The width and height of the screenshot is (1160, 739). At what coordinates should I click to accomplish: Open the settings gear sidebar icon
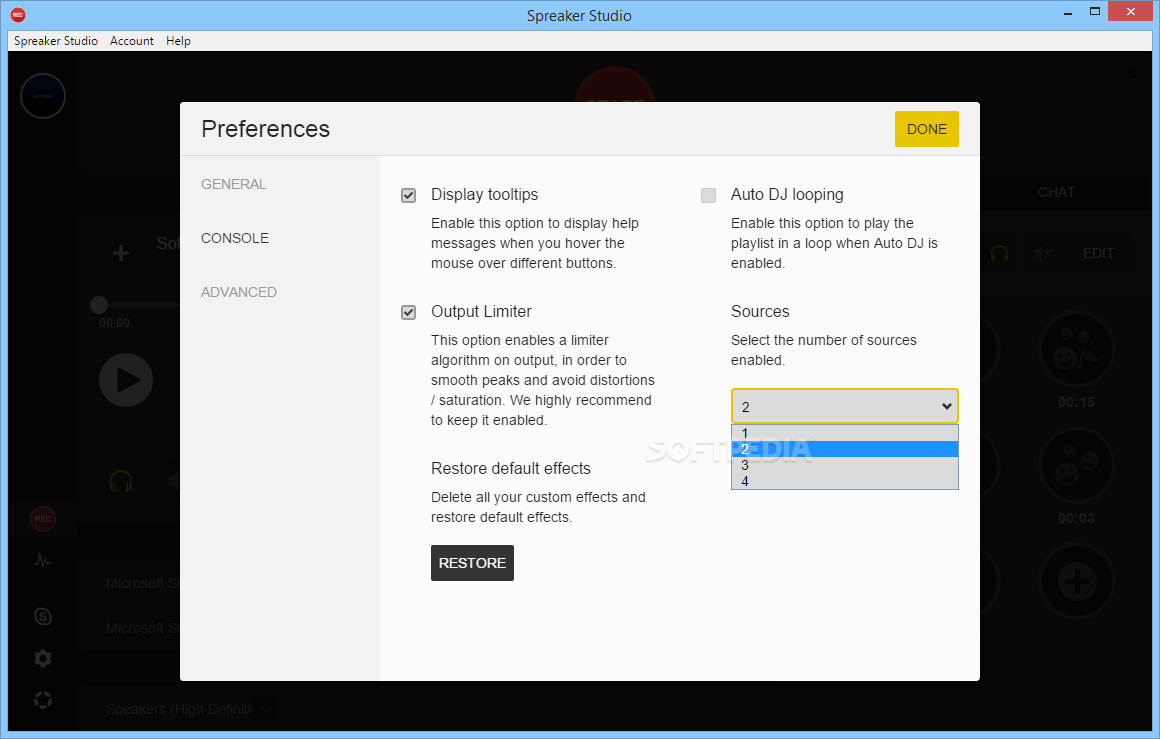tap(43, 658)
